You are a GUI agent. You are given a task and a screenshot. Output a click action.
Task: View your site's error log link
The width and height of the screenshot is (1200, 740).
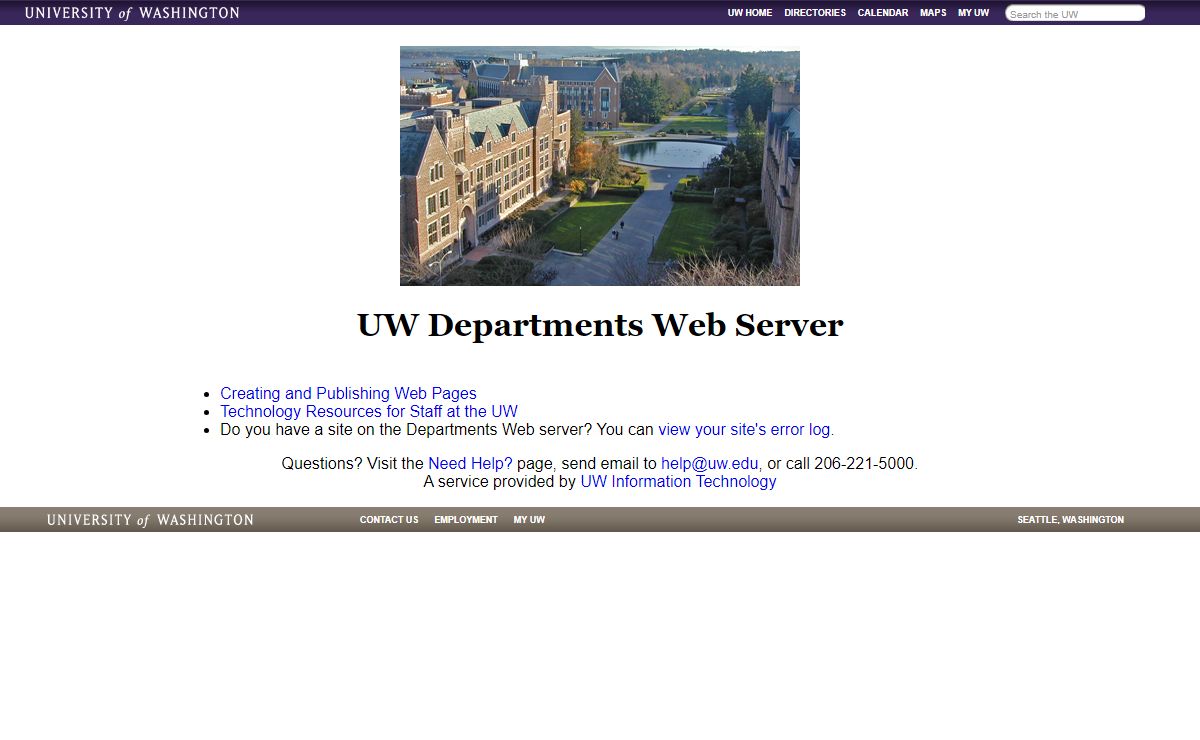point(744,430)
